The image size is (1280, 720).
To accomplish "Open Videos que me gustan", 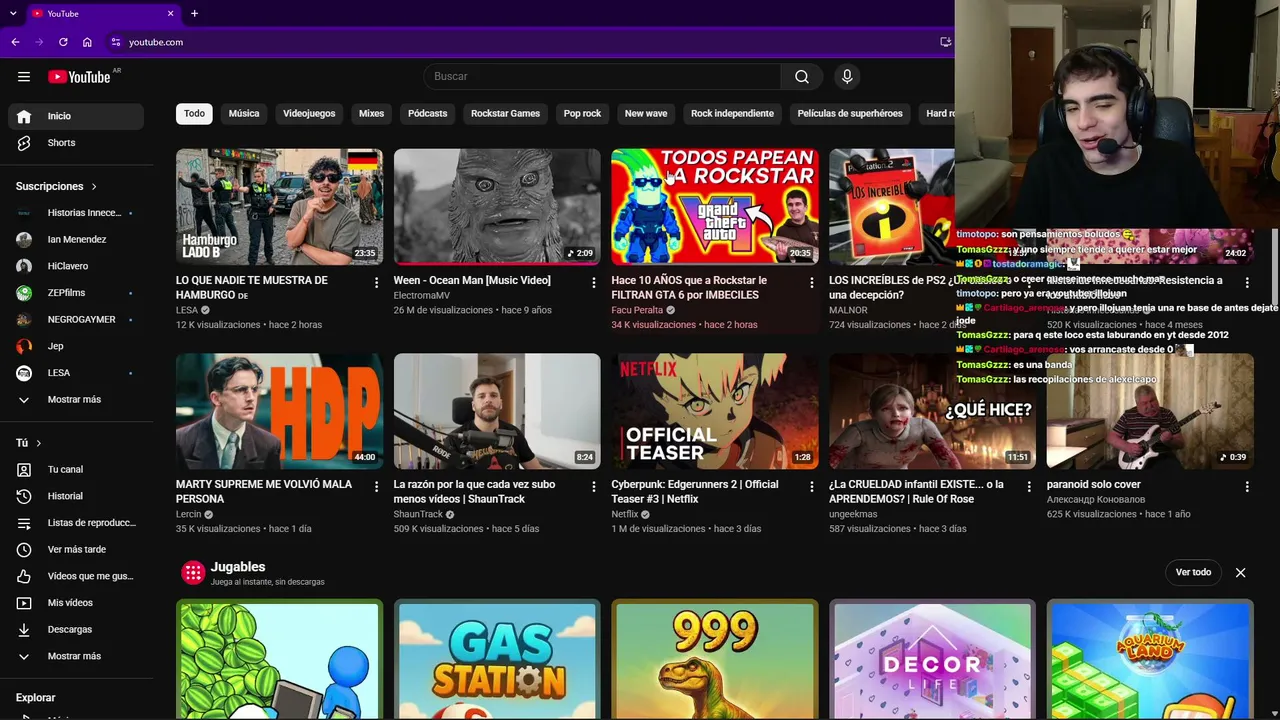I will (76, 576).
